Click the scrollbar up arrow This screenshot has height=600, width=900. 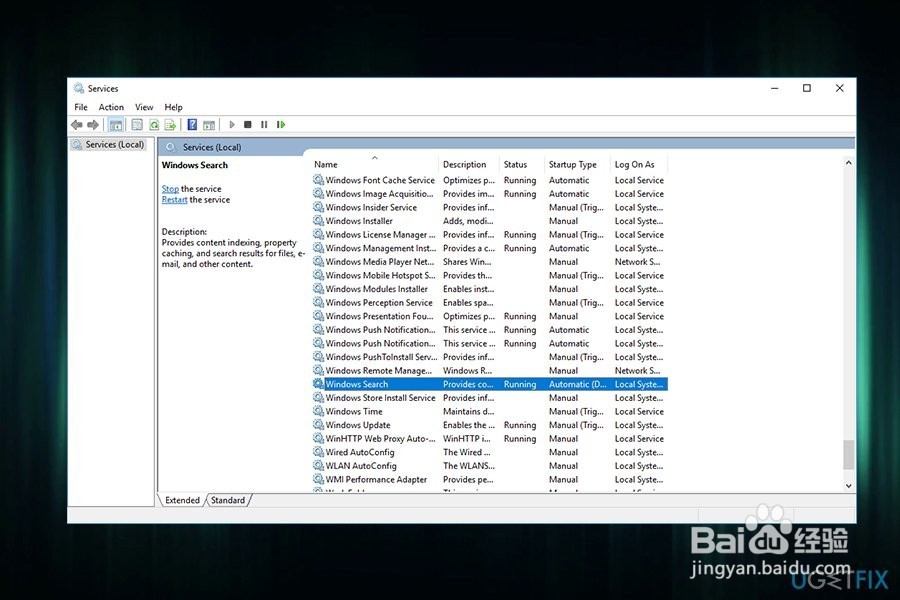[848, 163]
